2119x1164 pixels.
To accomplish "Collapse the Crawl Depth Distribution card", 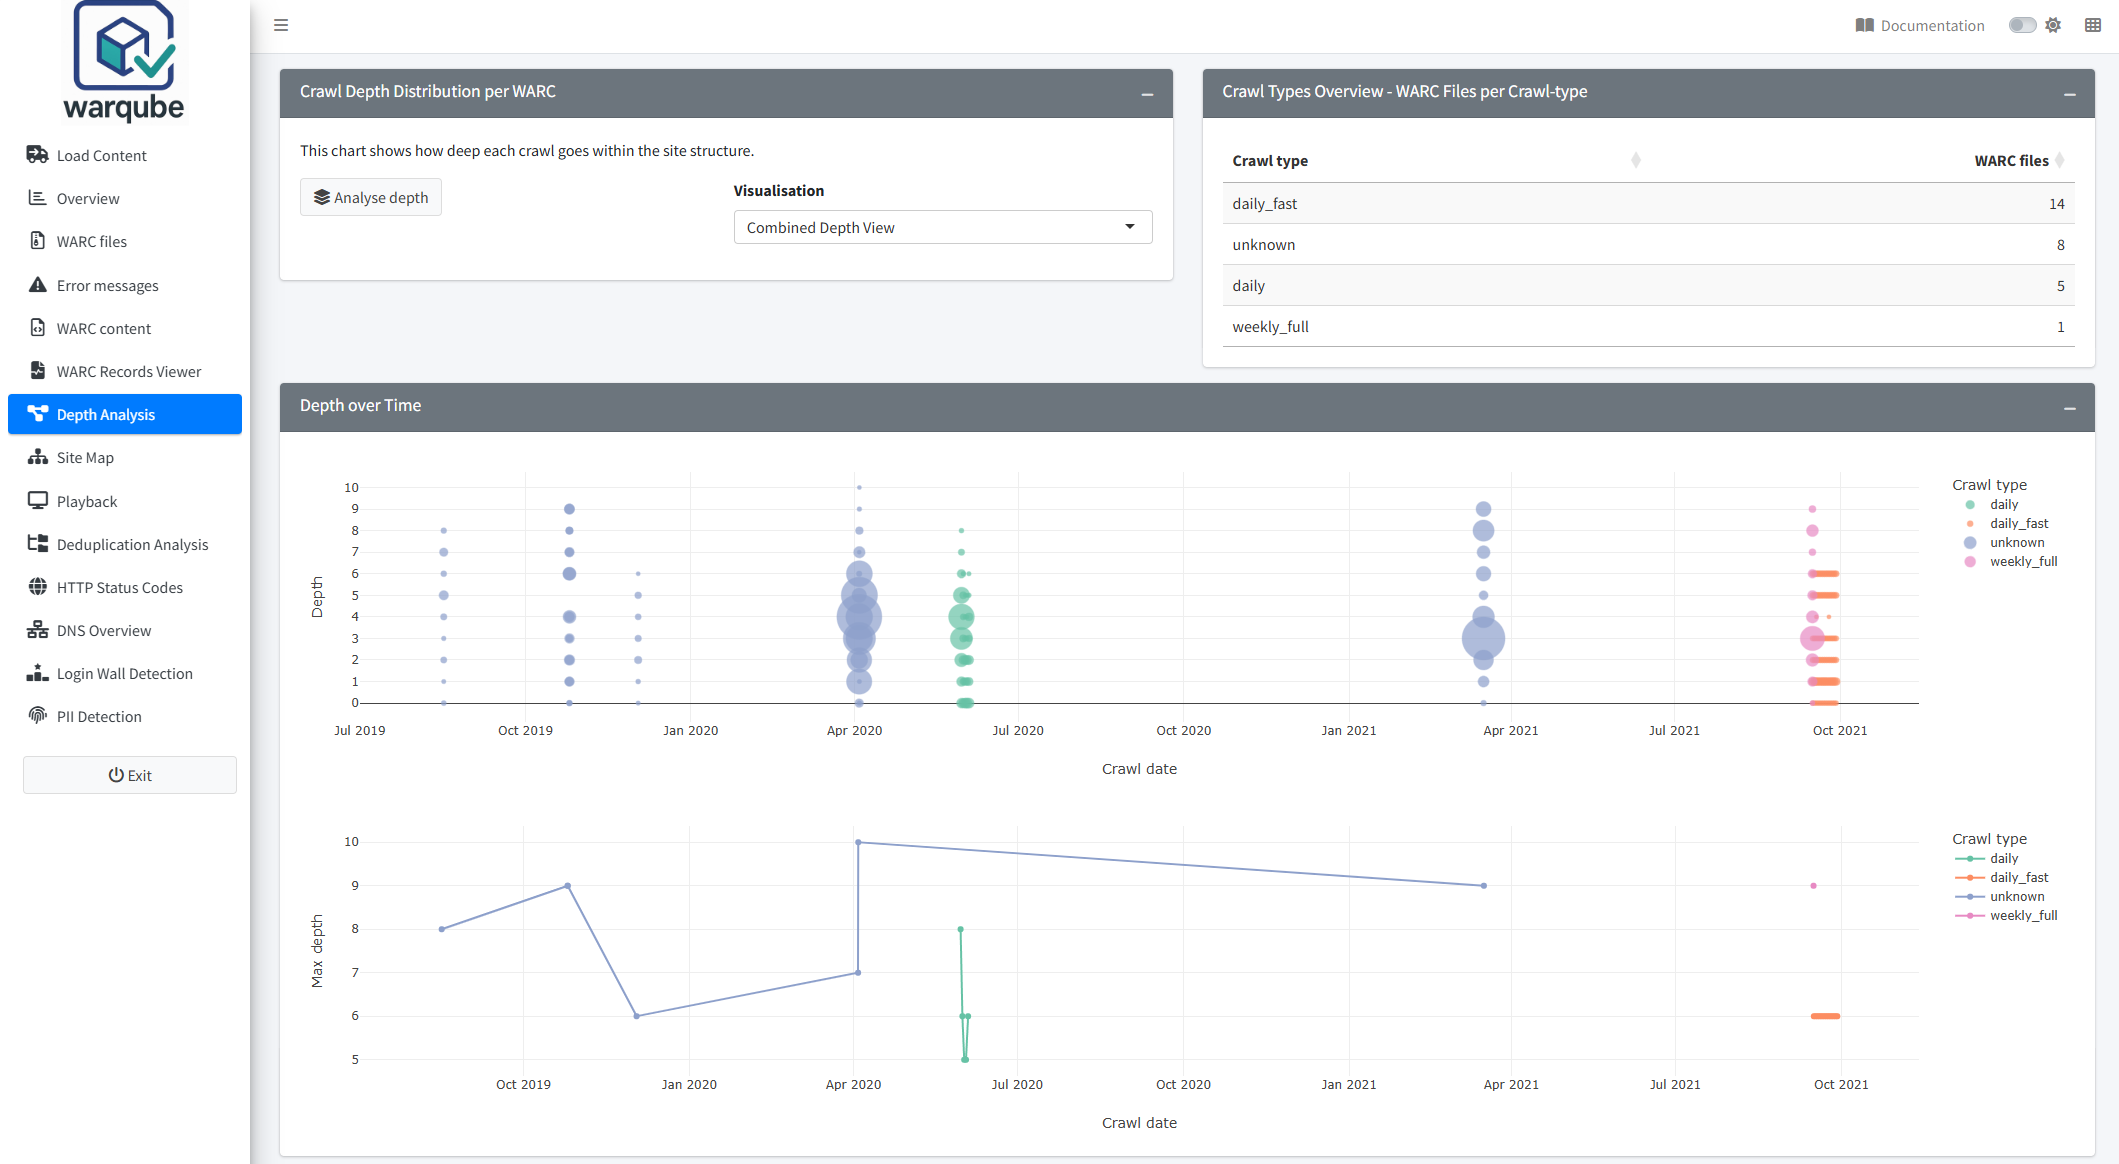I will 1147,94.
